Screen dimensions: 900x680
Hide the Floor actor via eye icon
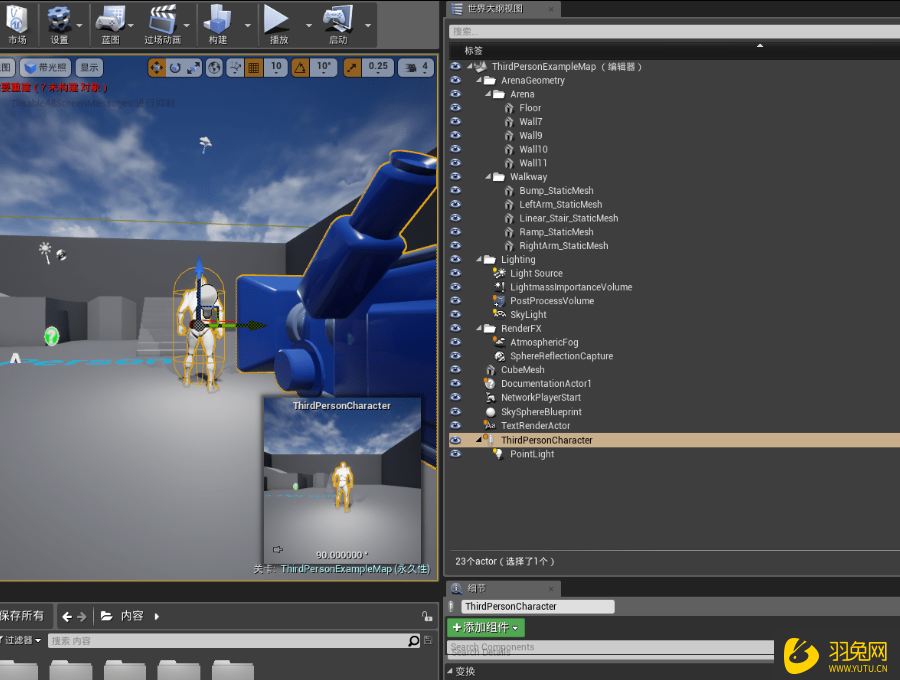tap(456, 108)
